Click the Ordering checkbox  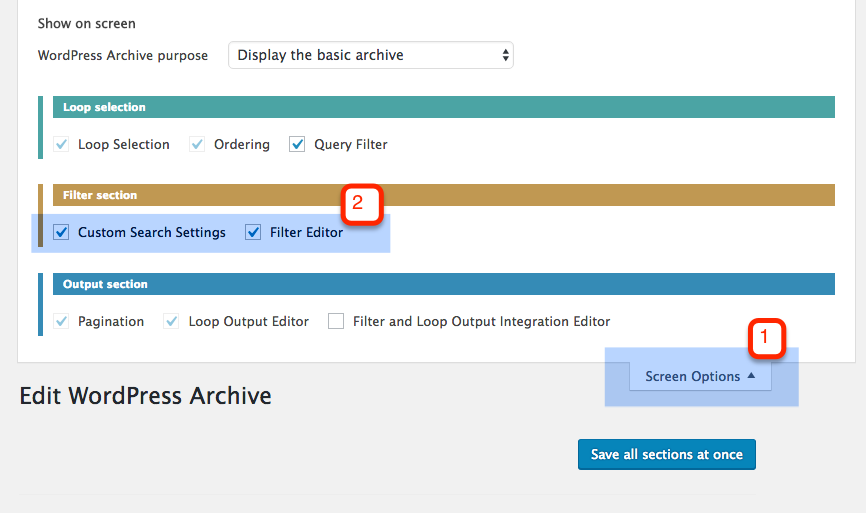coord(197,144)
